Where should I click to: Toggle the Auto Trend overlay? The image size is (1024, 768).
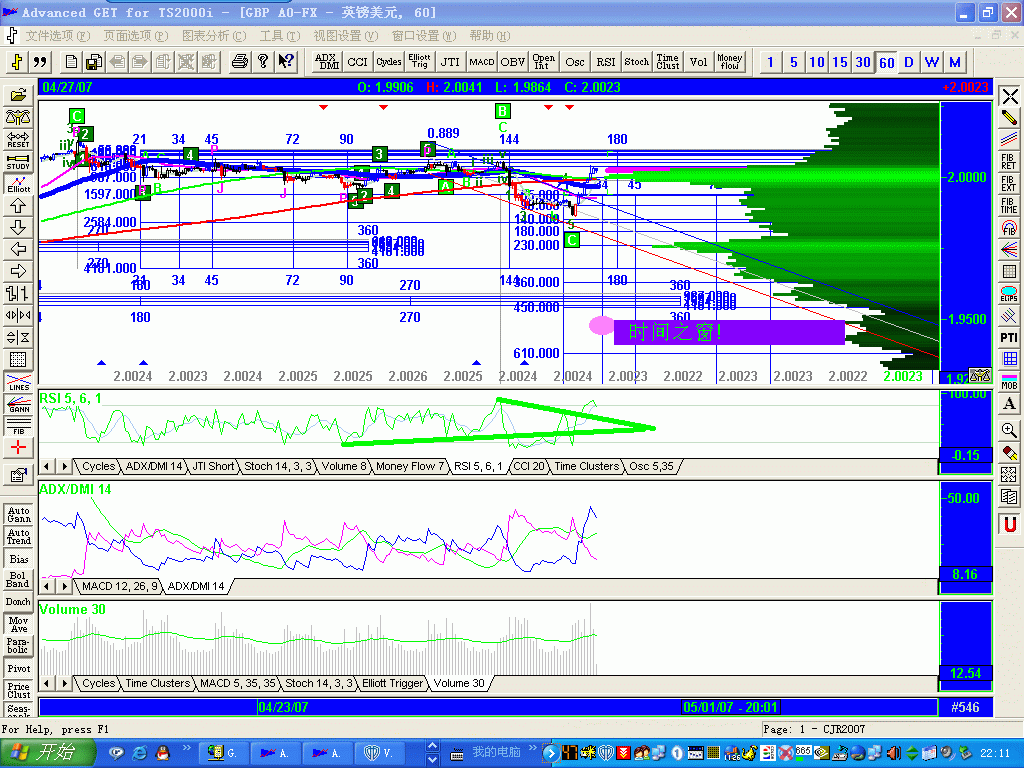19,537
